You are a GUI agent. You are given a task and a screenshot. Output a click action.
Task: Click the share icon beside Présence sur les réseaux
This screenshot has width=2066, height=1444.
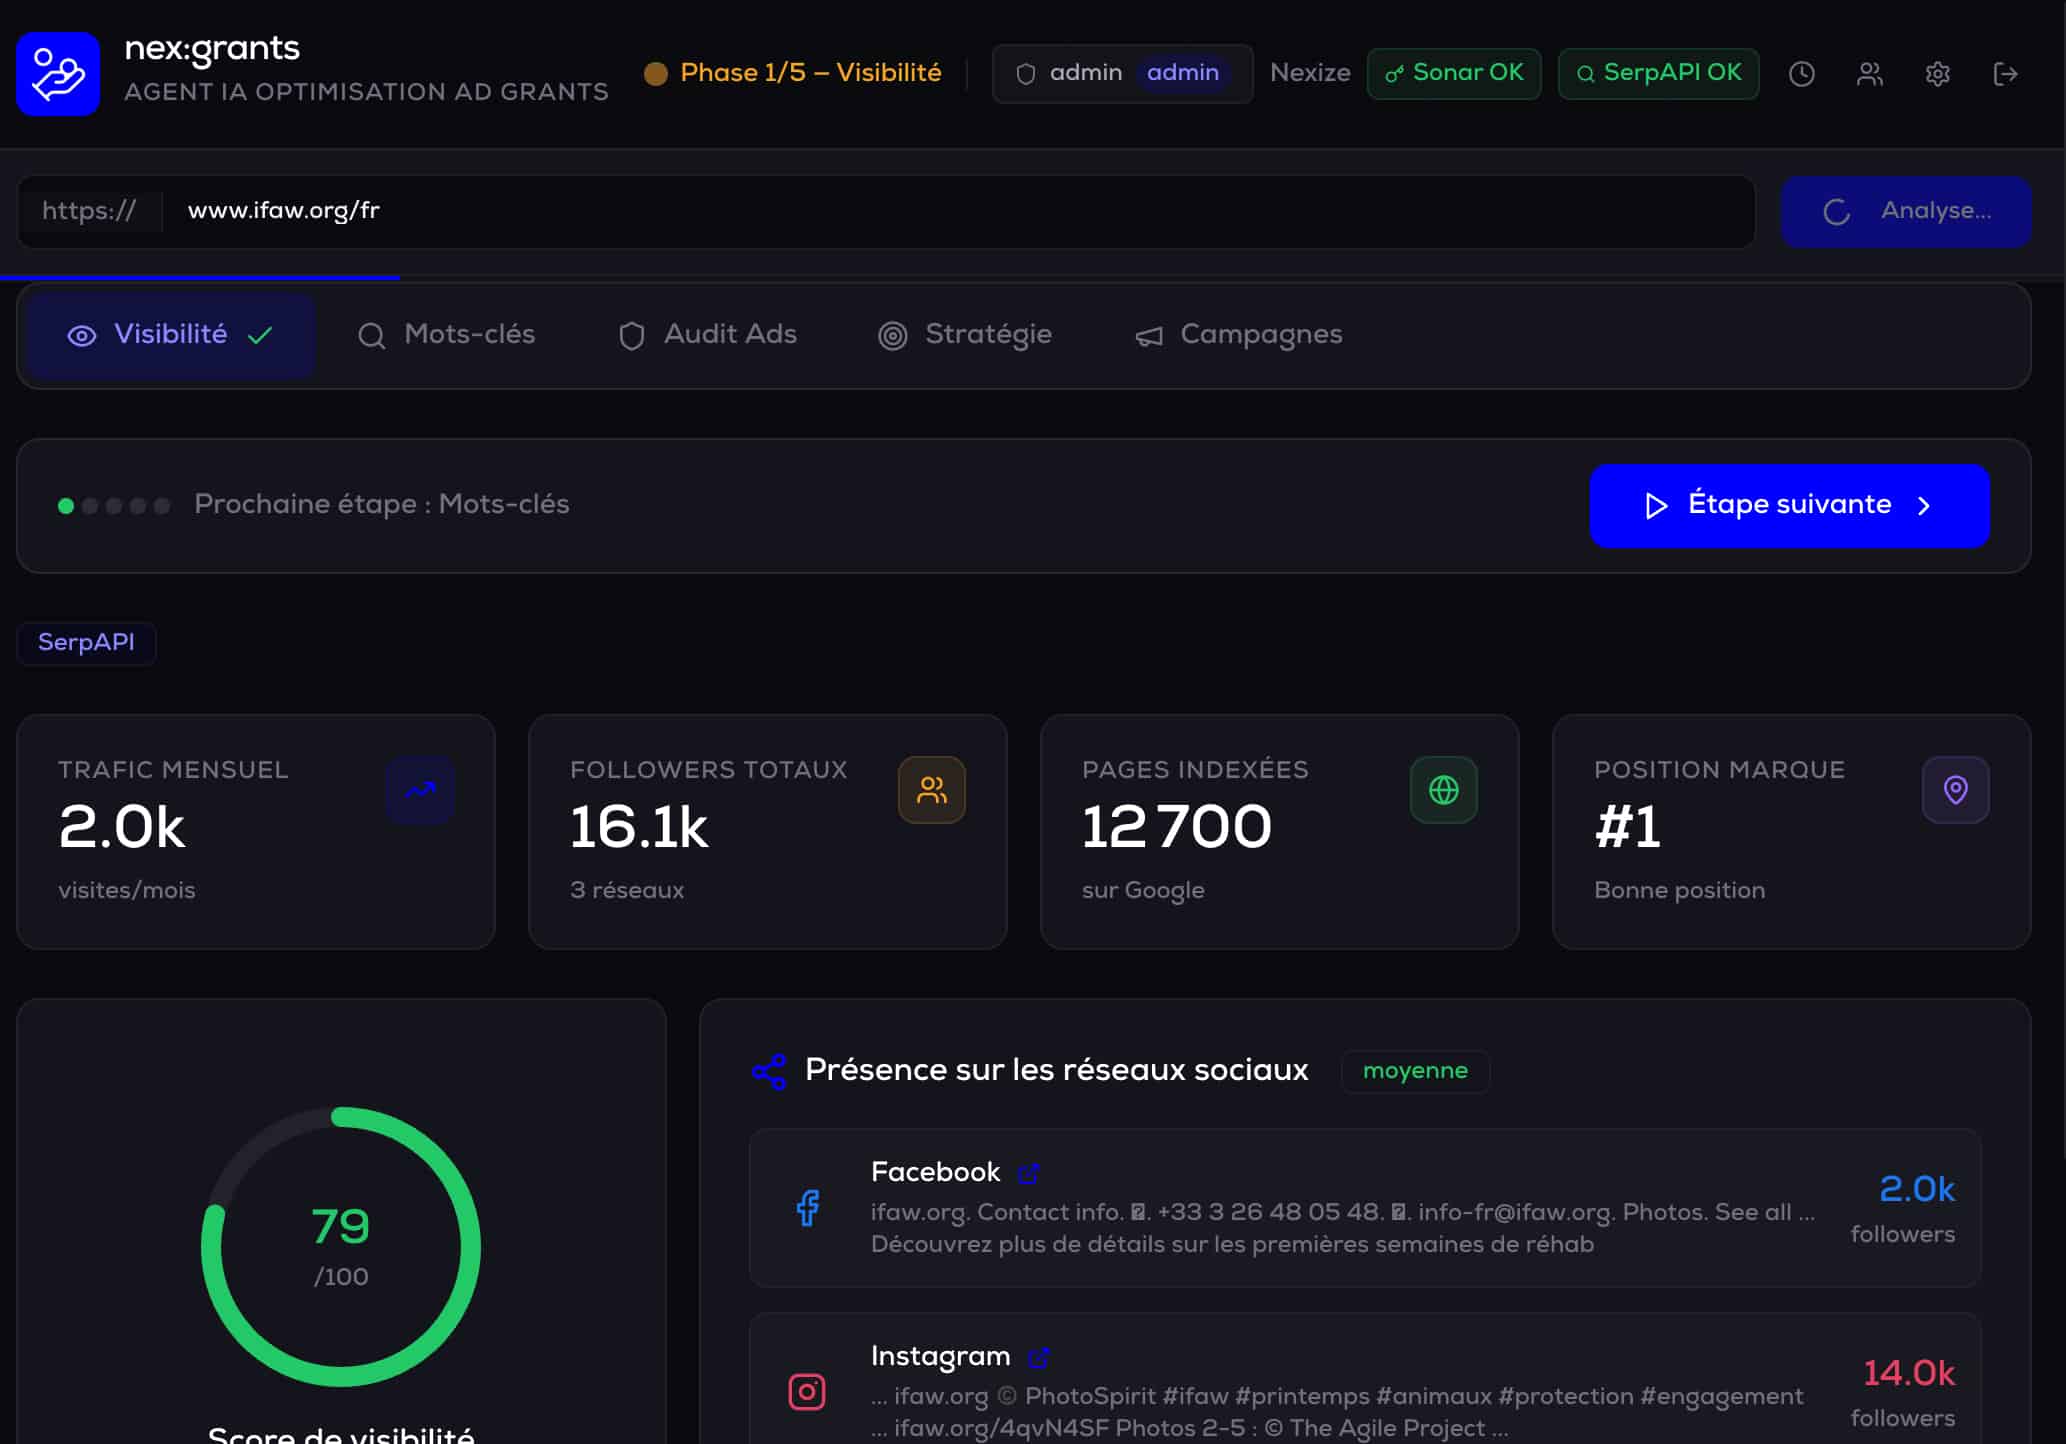pos(769,1072)
